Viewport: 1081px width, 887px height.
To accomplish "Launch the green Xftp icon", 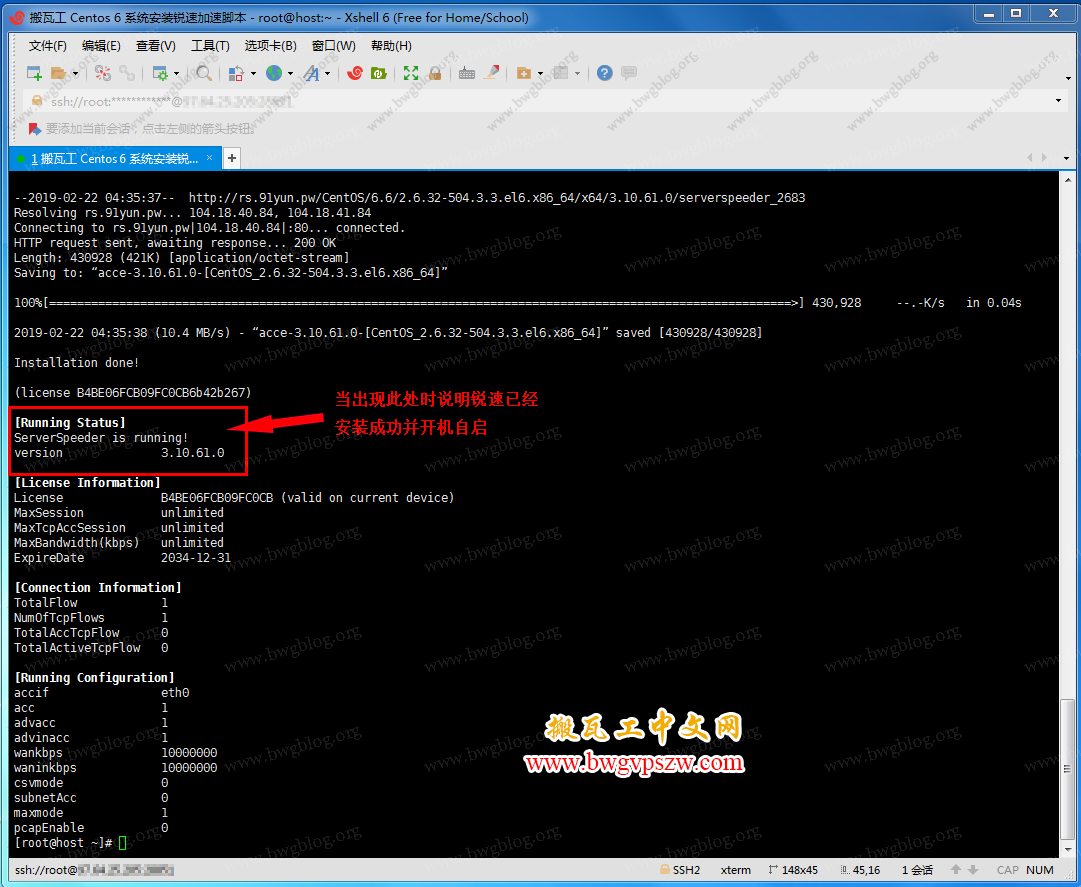I will point(378,73).
